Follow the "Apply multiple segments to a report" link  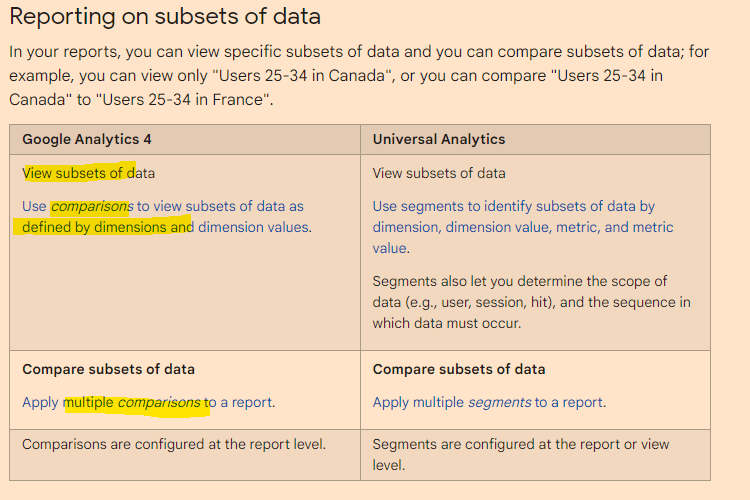click(x=489, y=402)
